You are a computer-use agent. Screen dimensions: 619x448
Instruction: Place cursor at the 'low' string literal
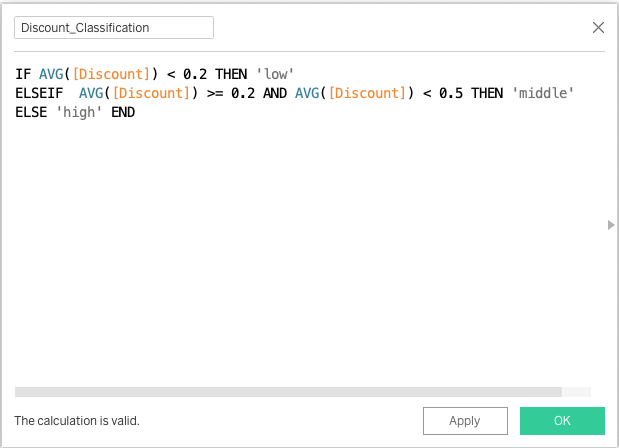[x=275, y=74]
